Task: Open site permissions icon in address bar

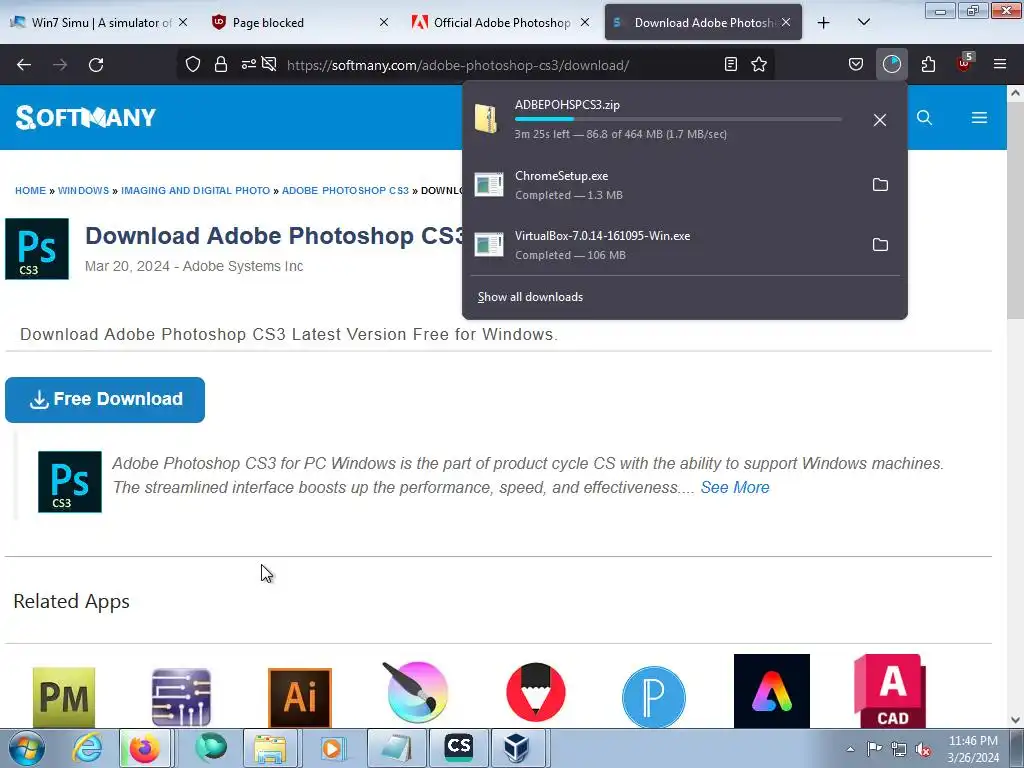Action: 249,64
